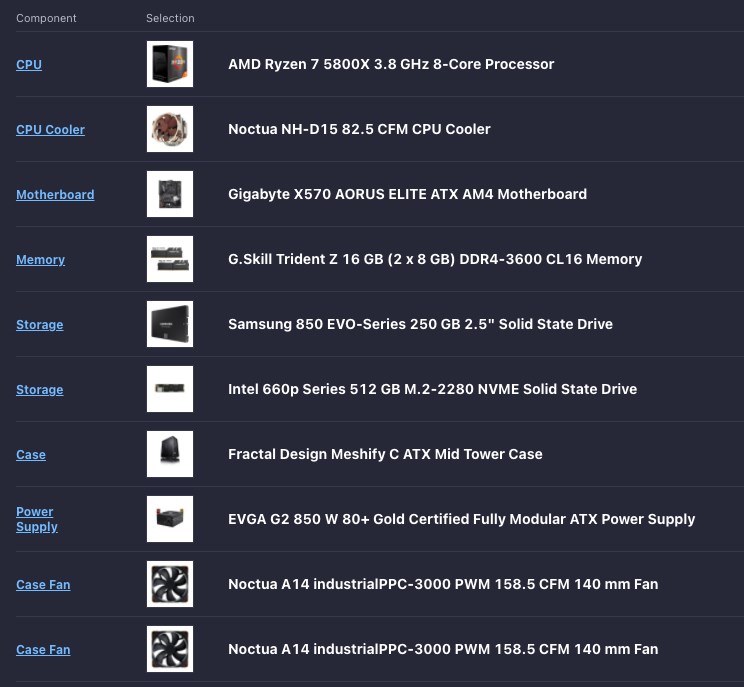The width and height of the screenshot is (744, 687).
Task: Select Gigabyte X570 AORUS ELITE motherboard name
Action: [408, 194]
